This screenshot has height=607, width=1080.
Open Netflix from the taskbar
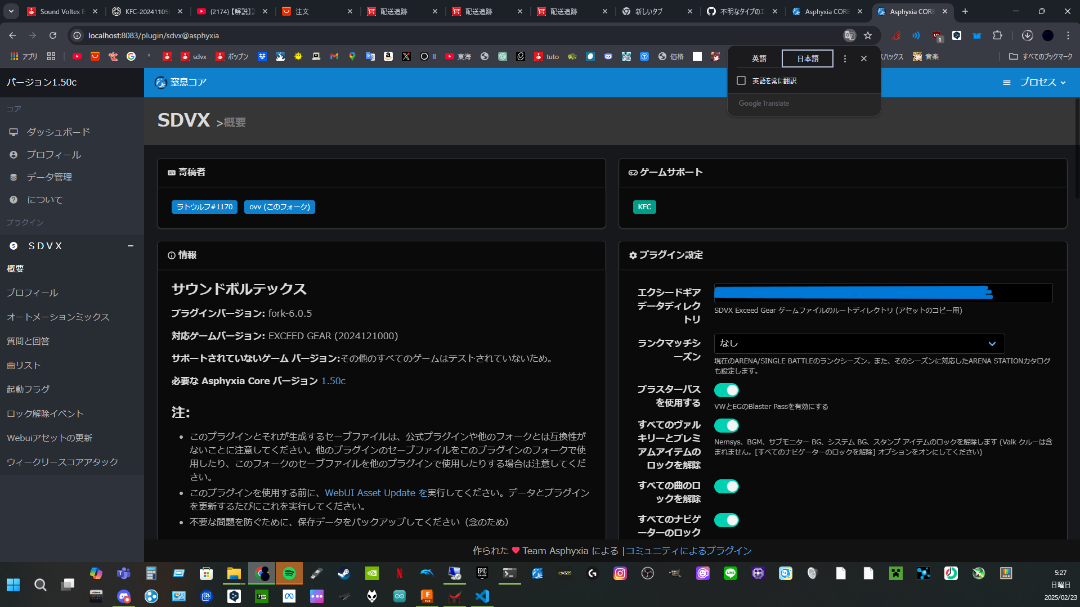click(x=399, y=573)
